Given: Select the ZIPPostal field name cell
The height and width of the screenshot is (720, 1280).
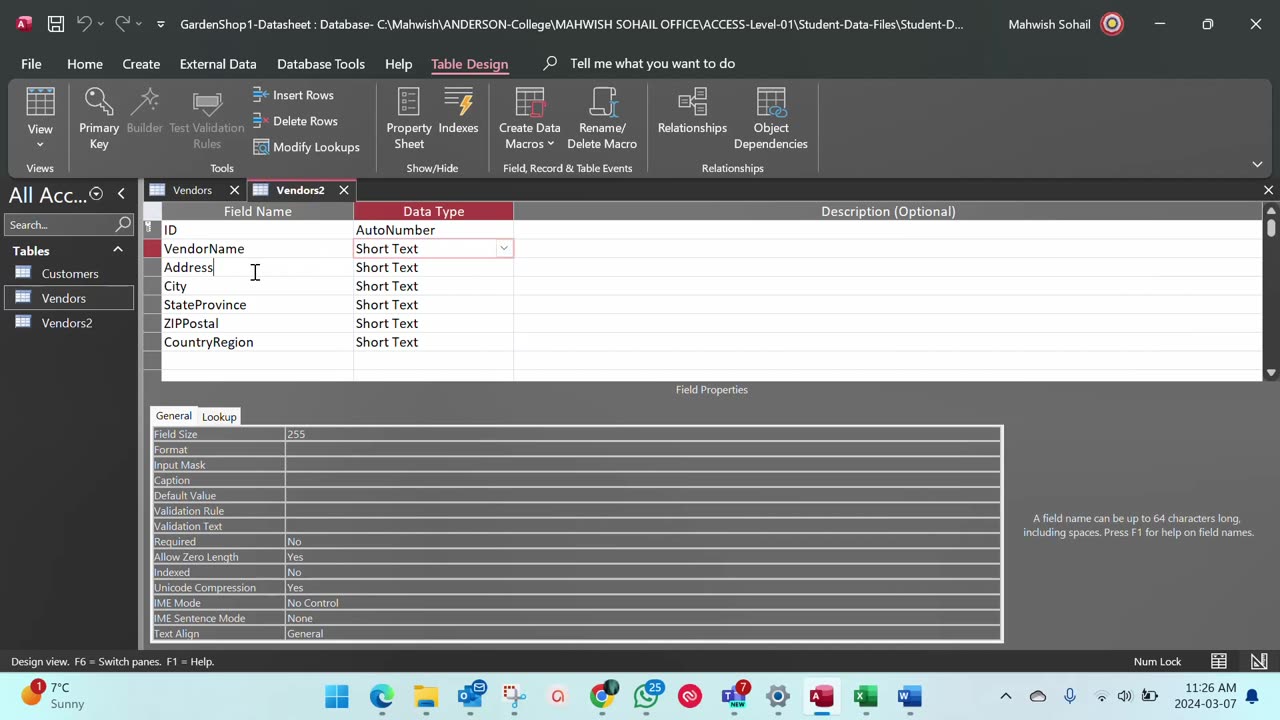Looking at the screenshot, I should pos(258,323).
